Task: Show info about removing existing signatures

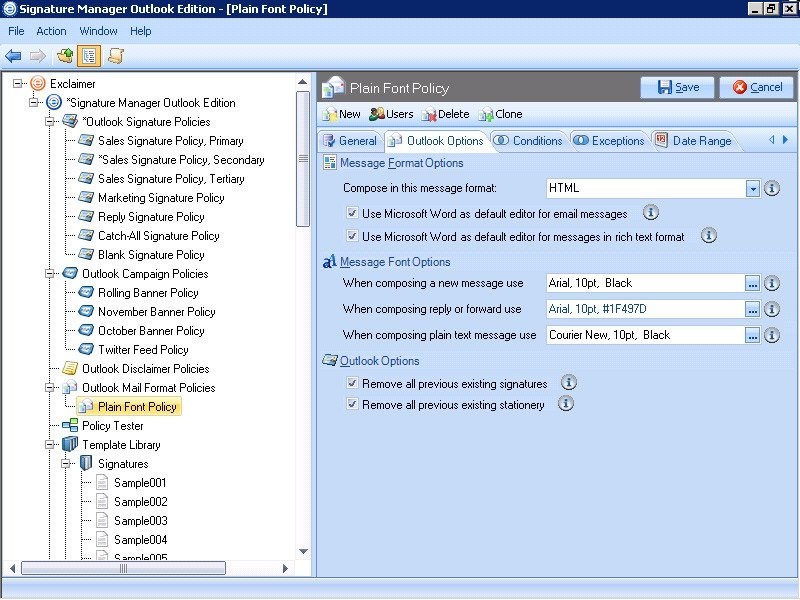Action: tap(568, 382)
